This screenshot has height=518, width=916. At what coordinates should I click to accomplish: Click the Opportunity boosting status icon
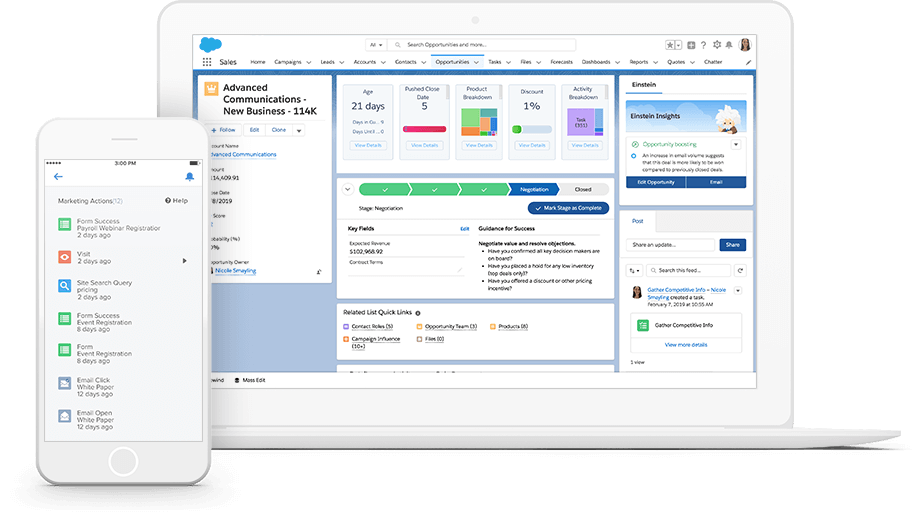point(635,144)
